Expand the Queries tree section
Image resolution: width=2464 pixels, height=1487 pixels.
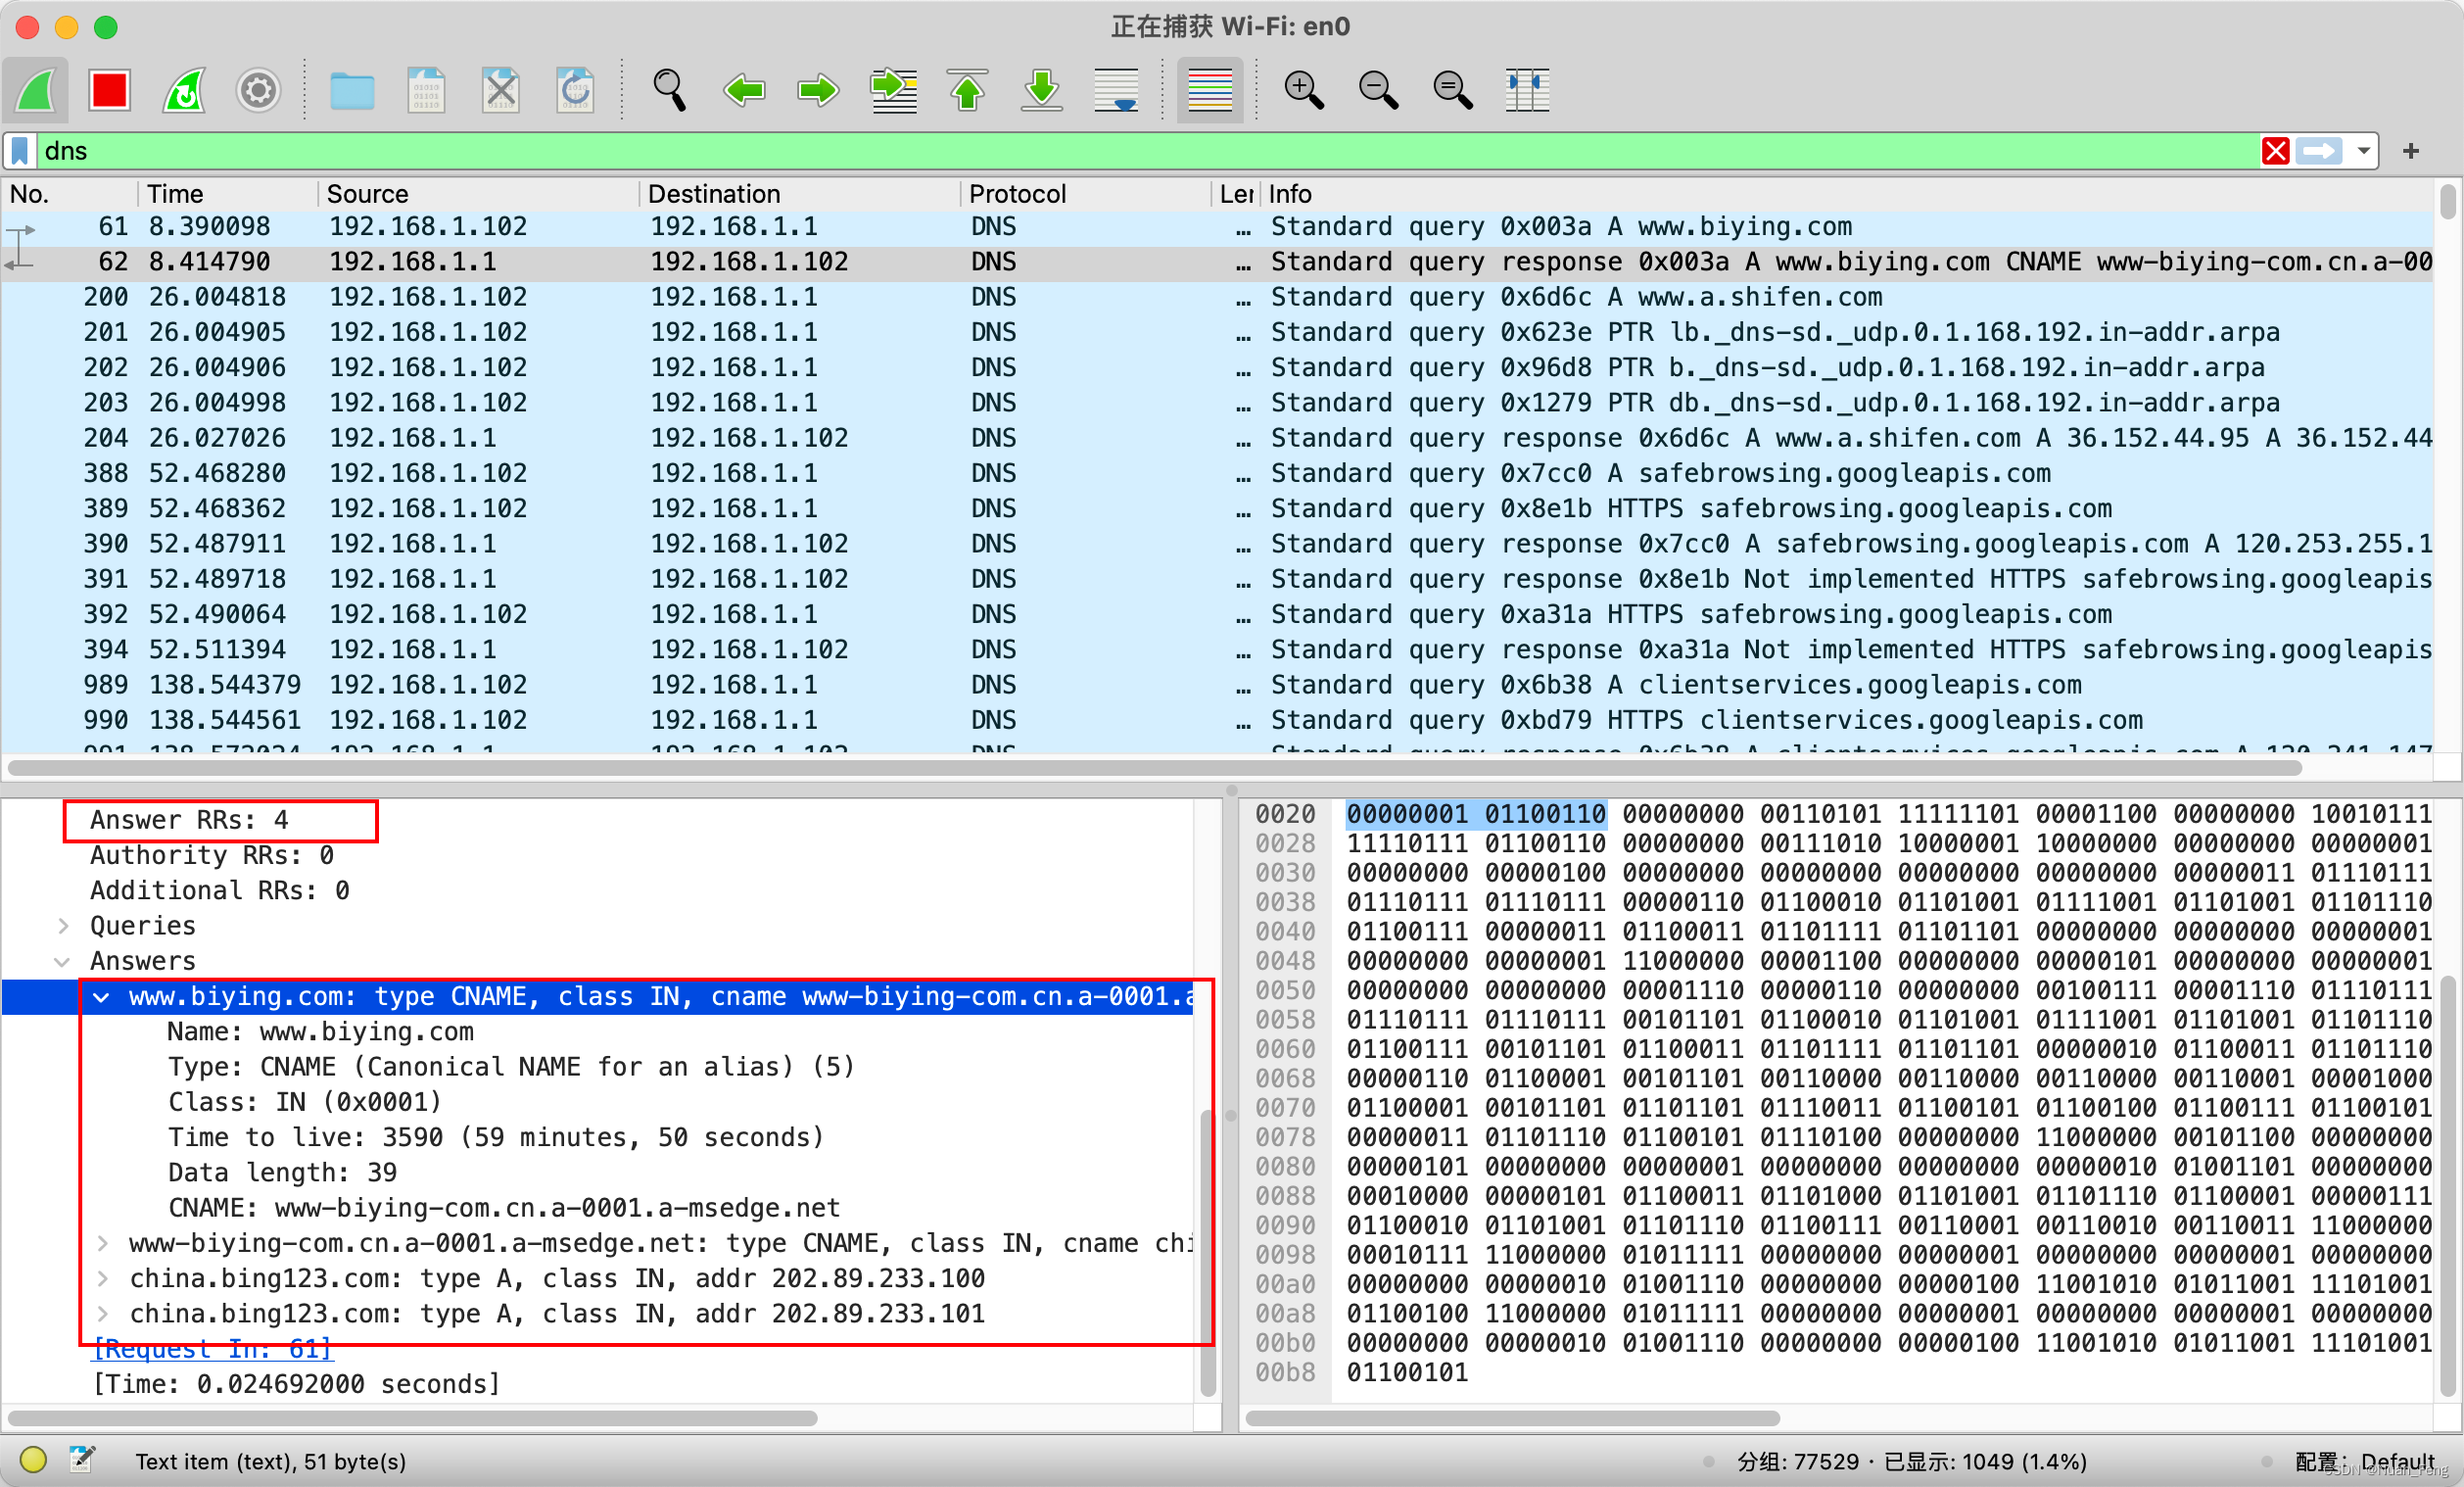coord(63,926)
